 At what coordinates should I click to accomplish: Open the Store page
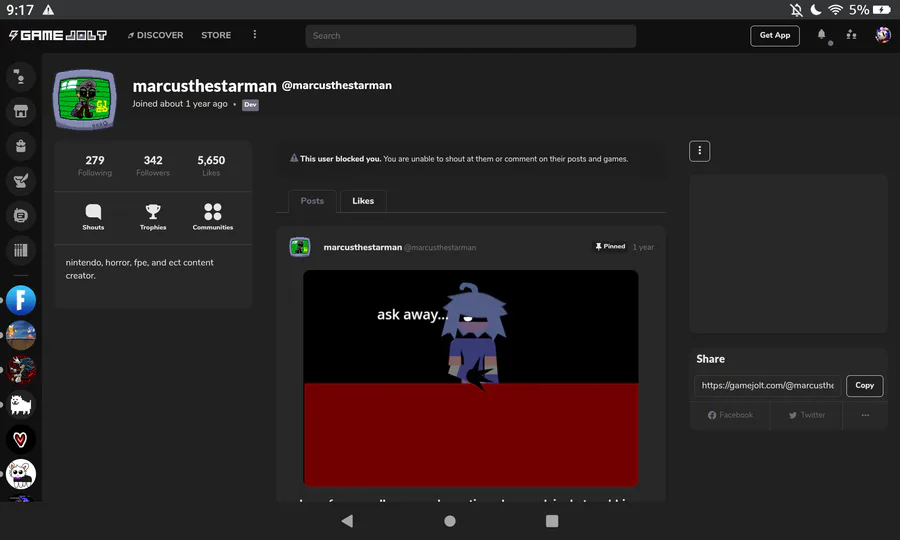coord(216,36)
